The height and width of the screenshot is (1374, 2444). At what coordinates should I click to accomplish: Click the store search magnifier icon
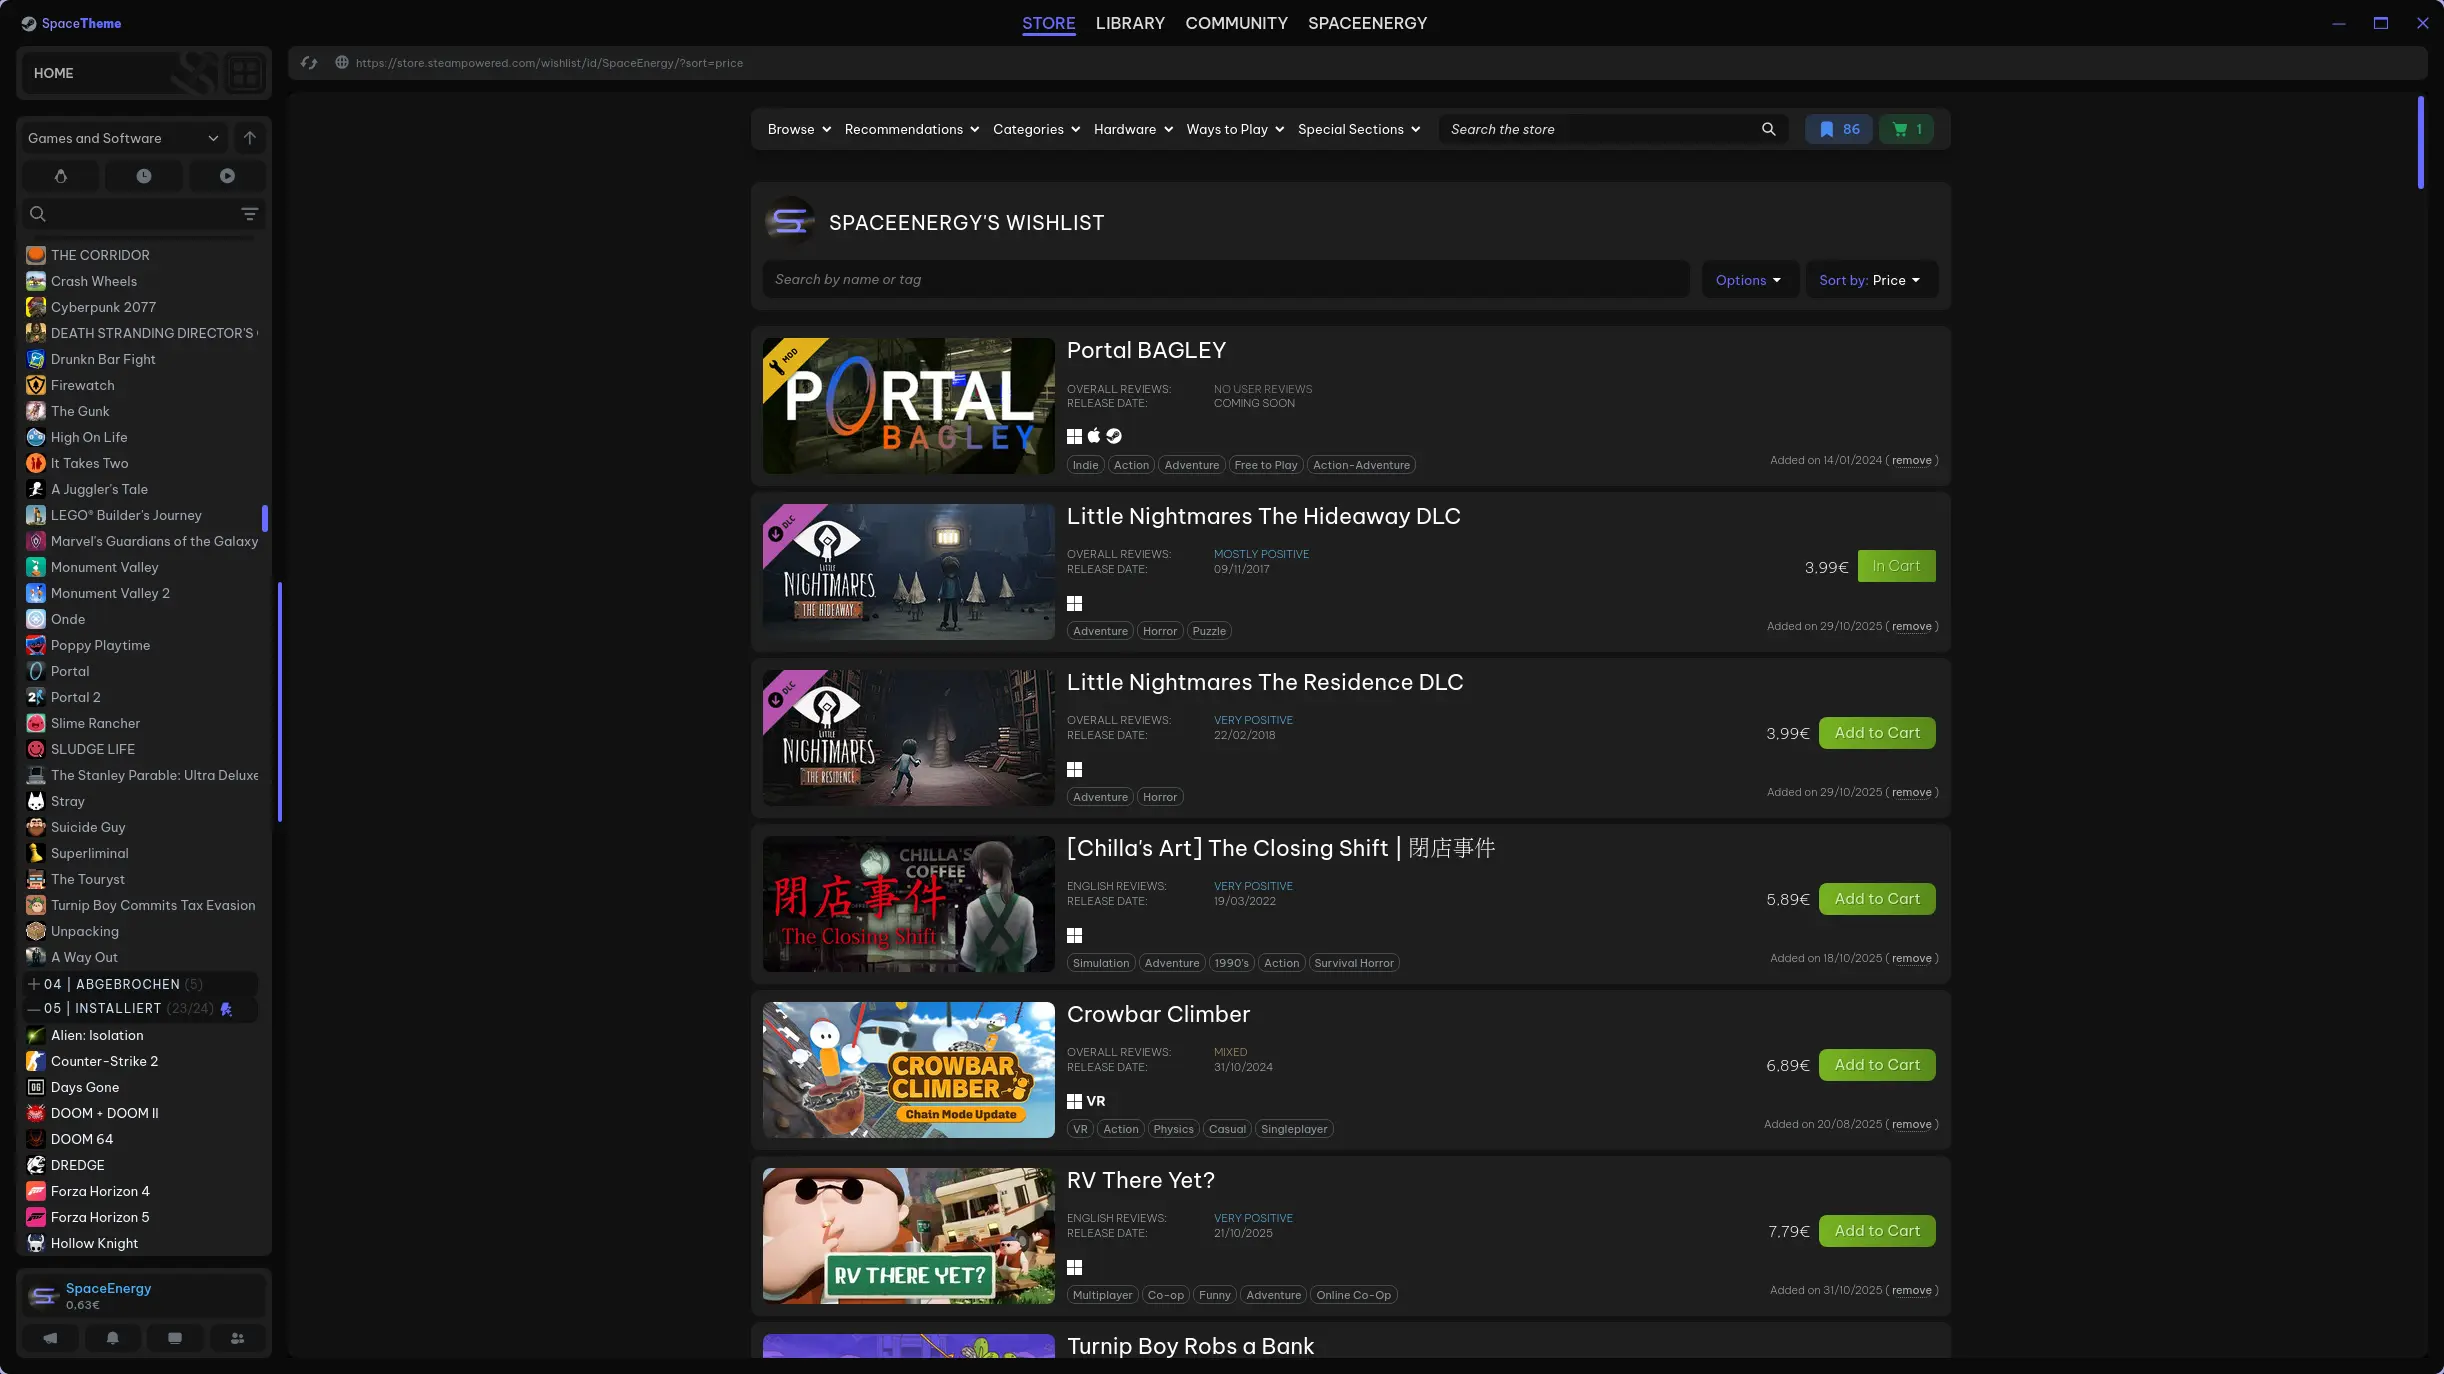pos(1768,129)
